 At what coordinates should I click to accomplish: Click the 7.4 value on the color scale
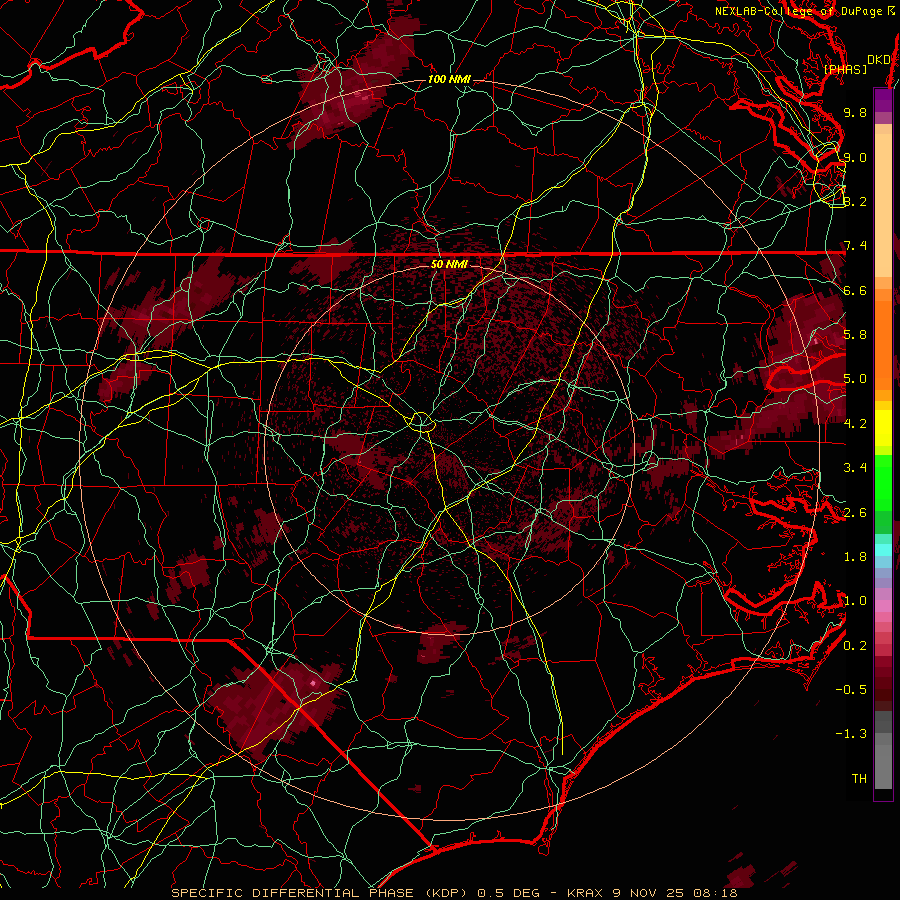855,246
